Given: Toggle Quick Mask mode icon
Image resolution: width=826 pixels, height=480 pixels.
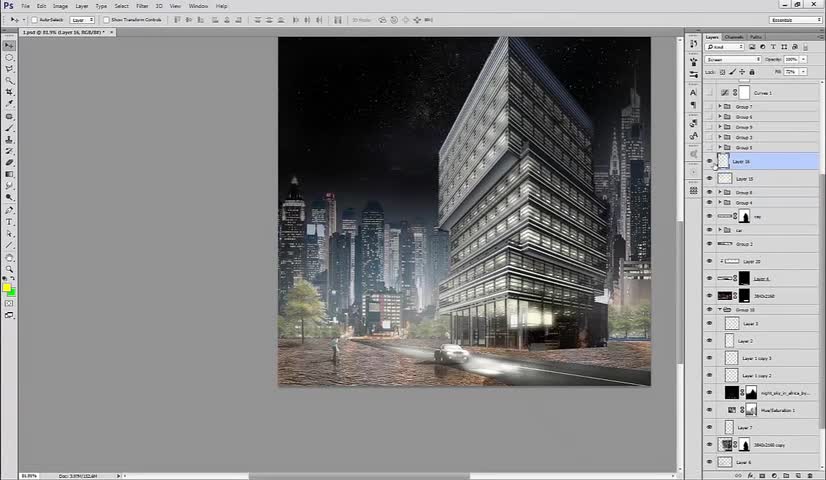Looking at the screenshot, I should (x=9, y=303).
